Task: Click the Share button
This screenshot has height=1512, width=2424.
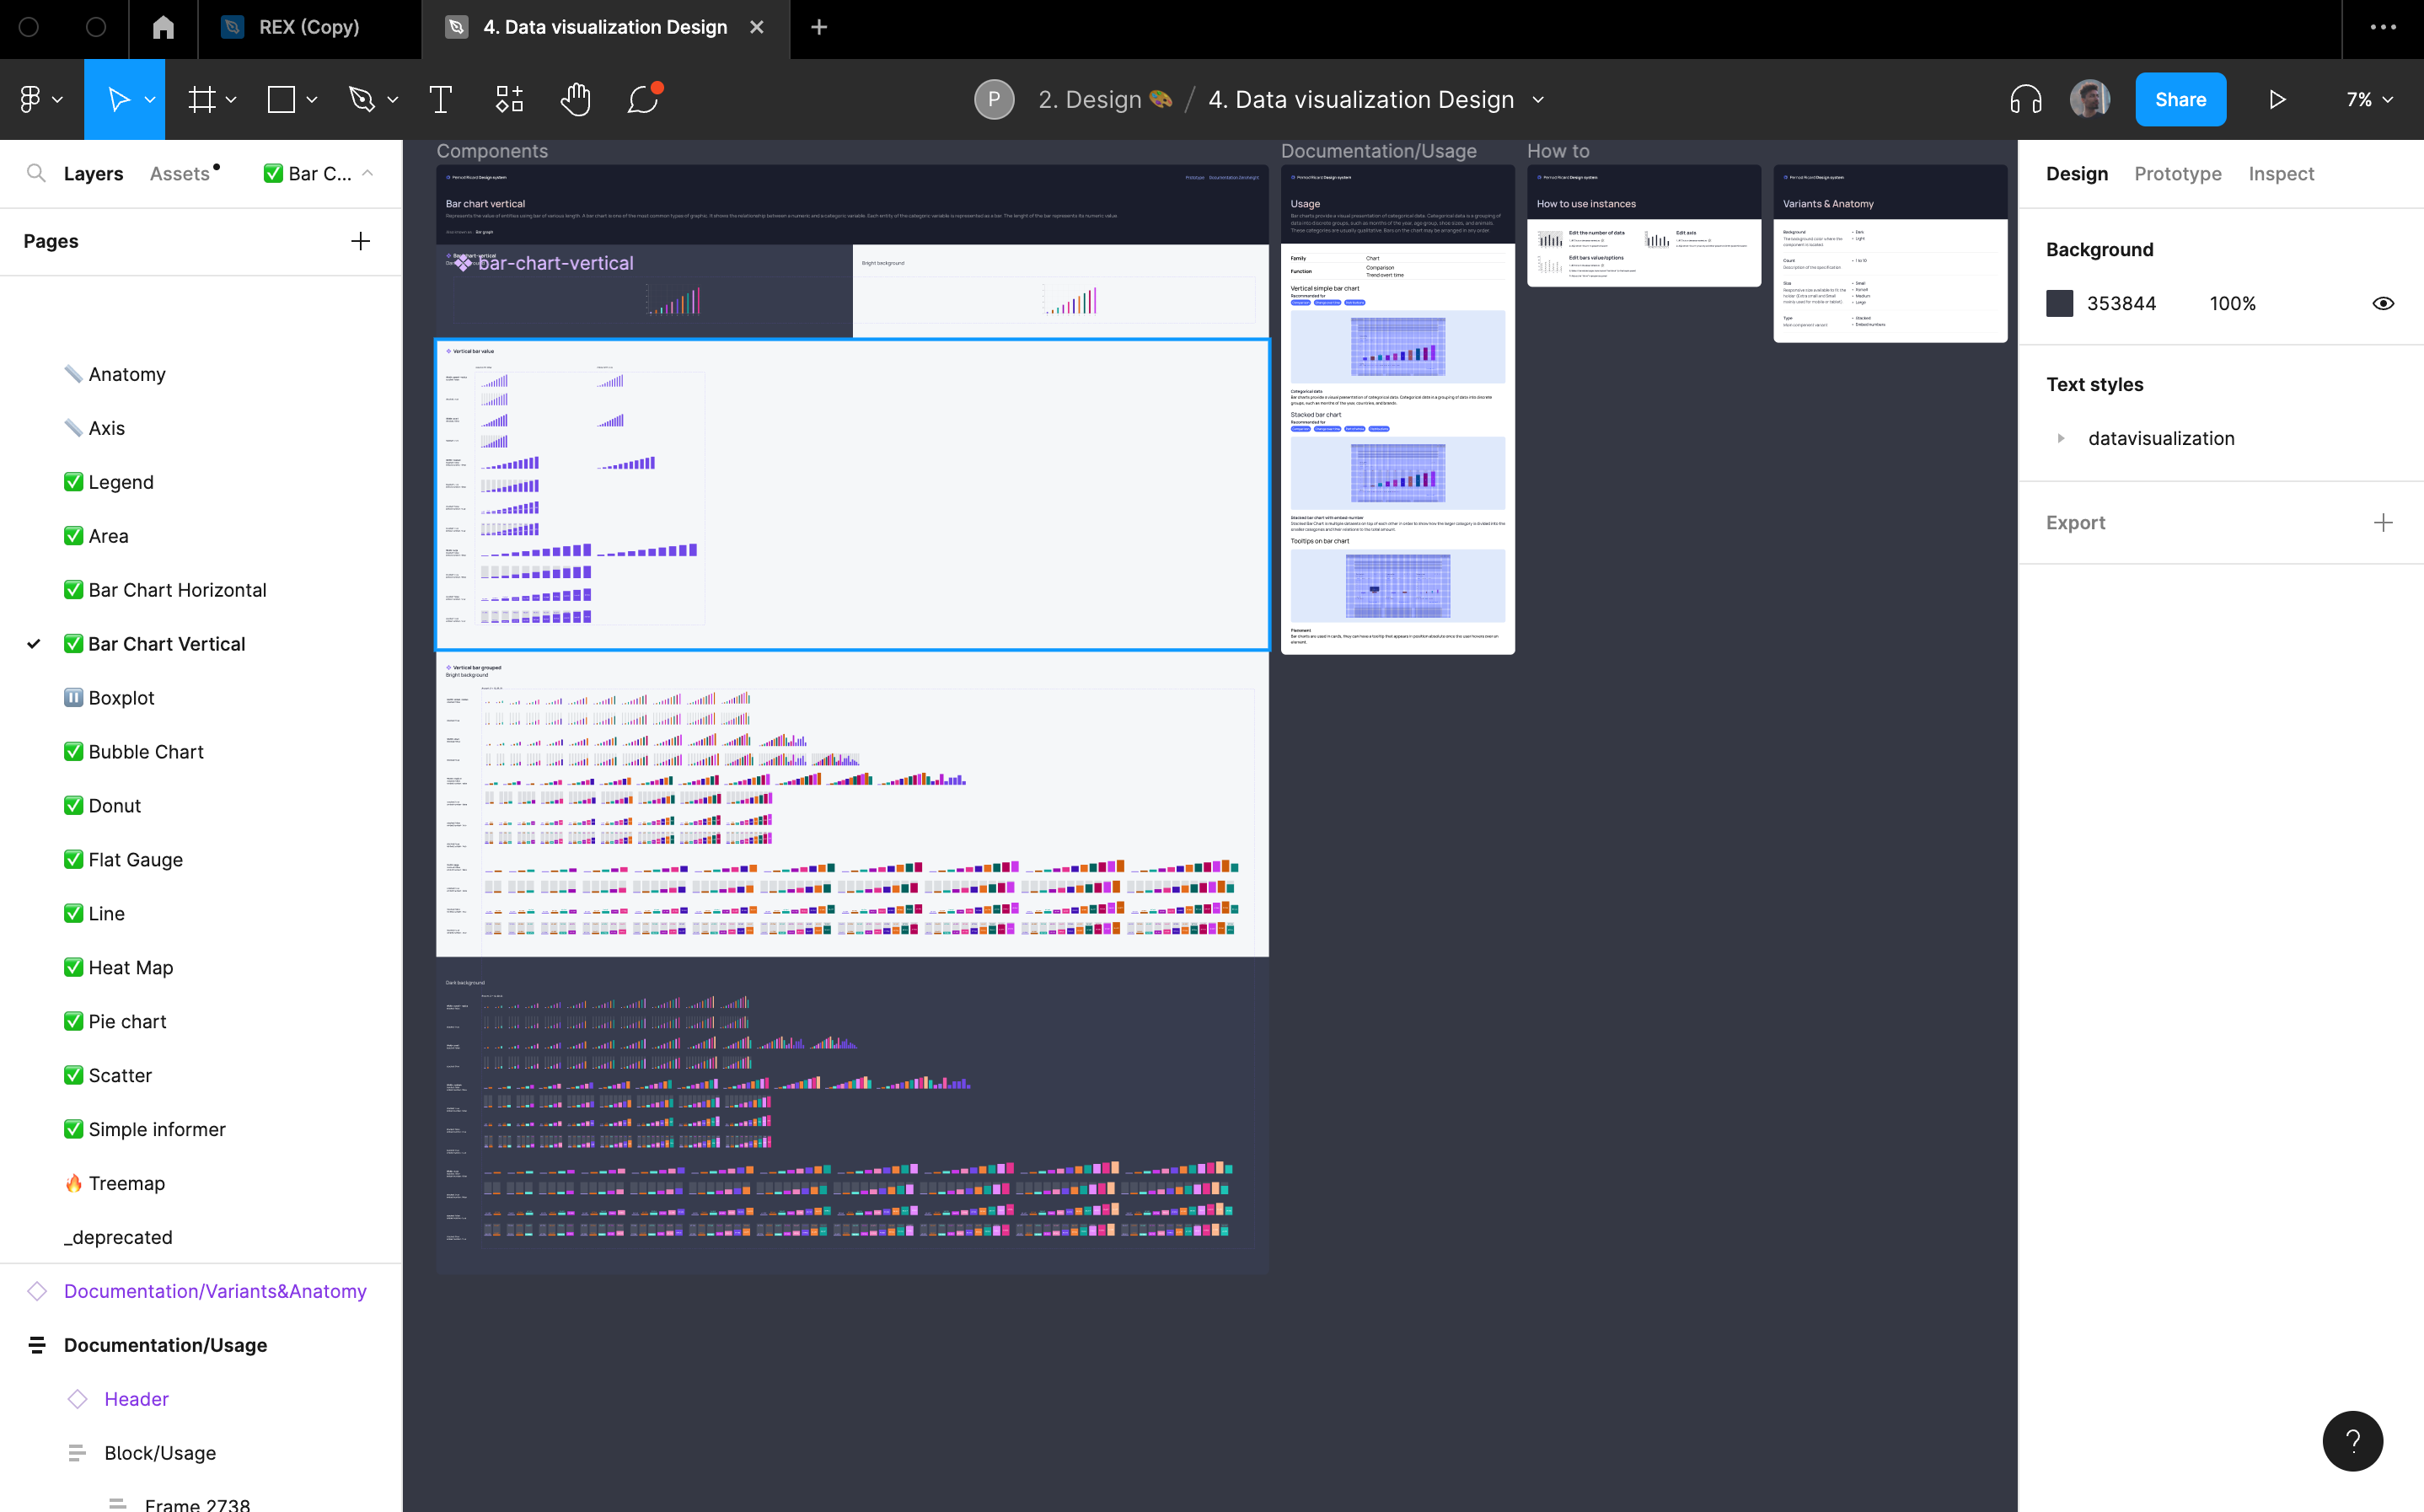Action: (x=2180, y=100)
